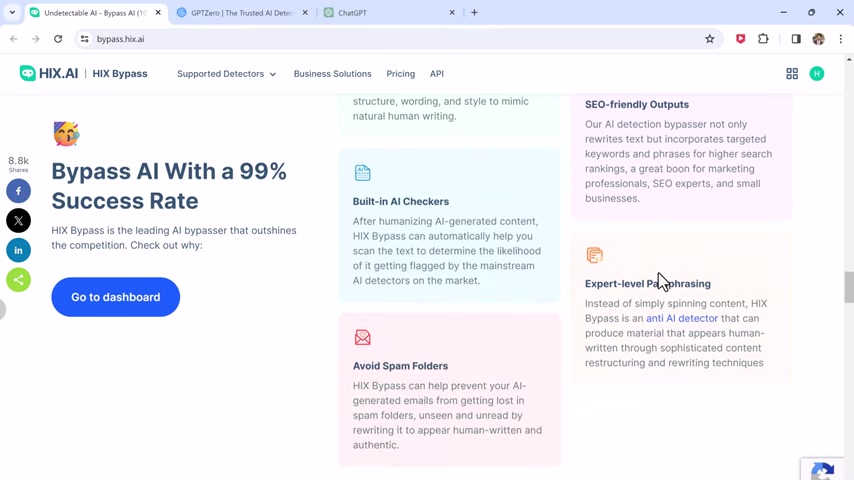
Task: Click the HIX.AI logo
Action: click(x=49, y=74)
